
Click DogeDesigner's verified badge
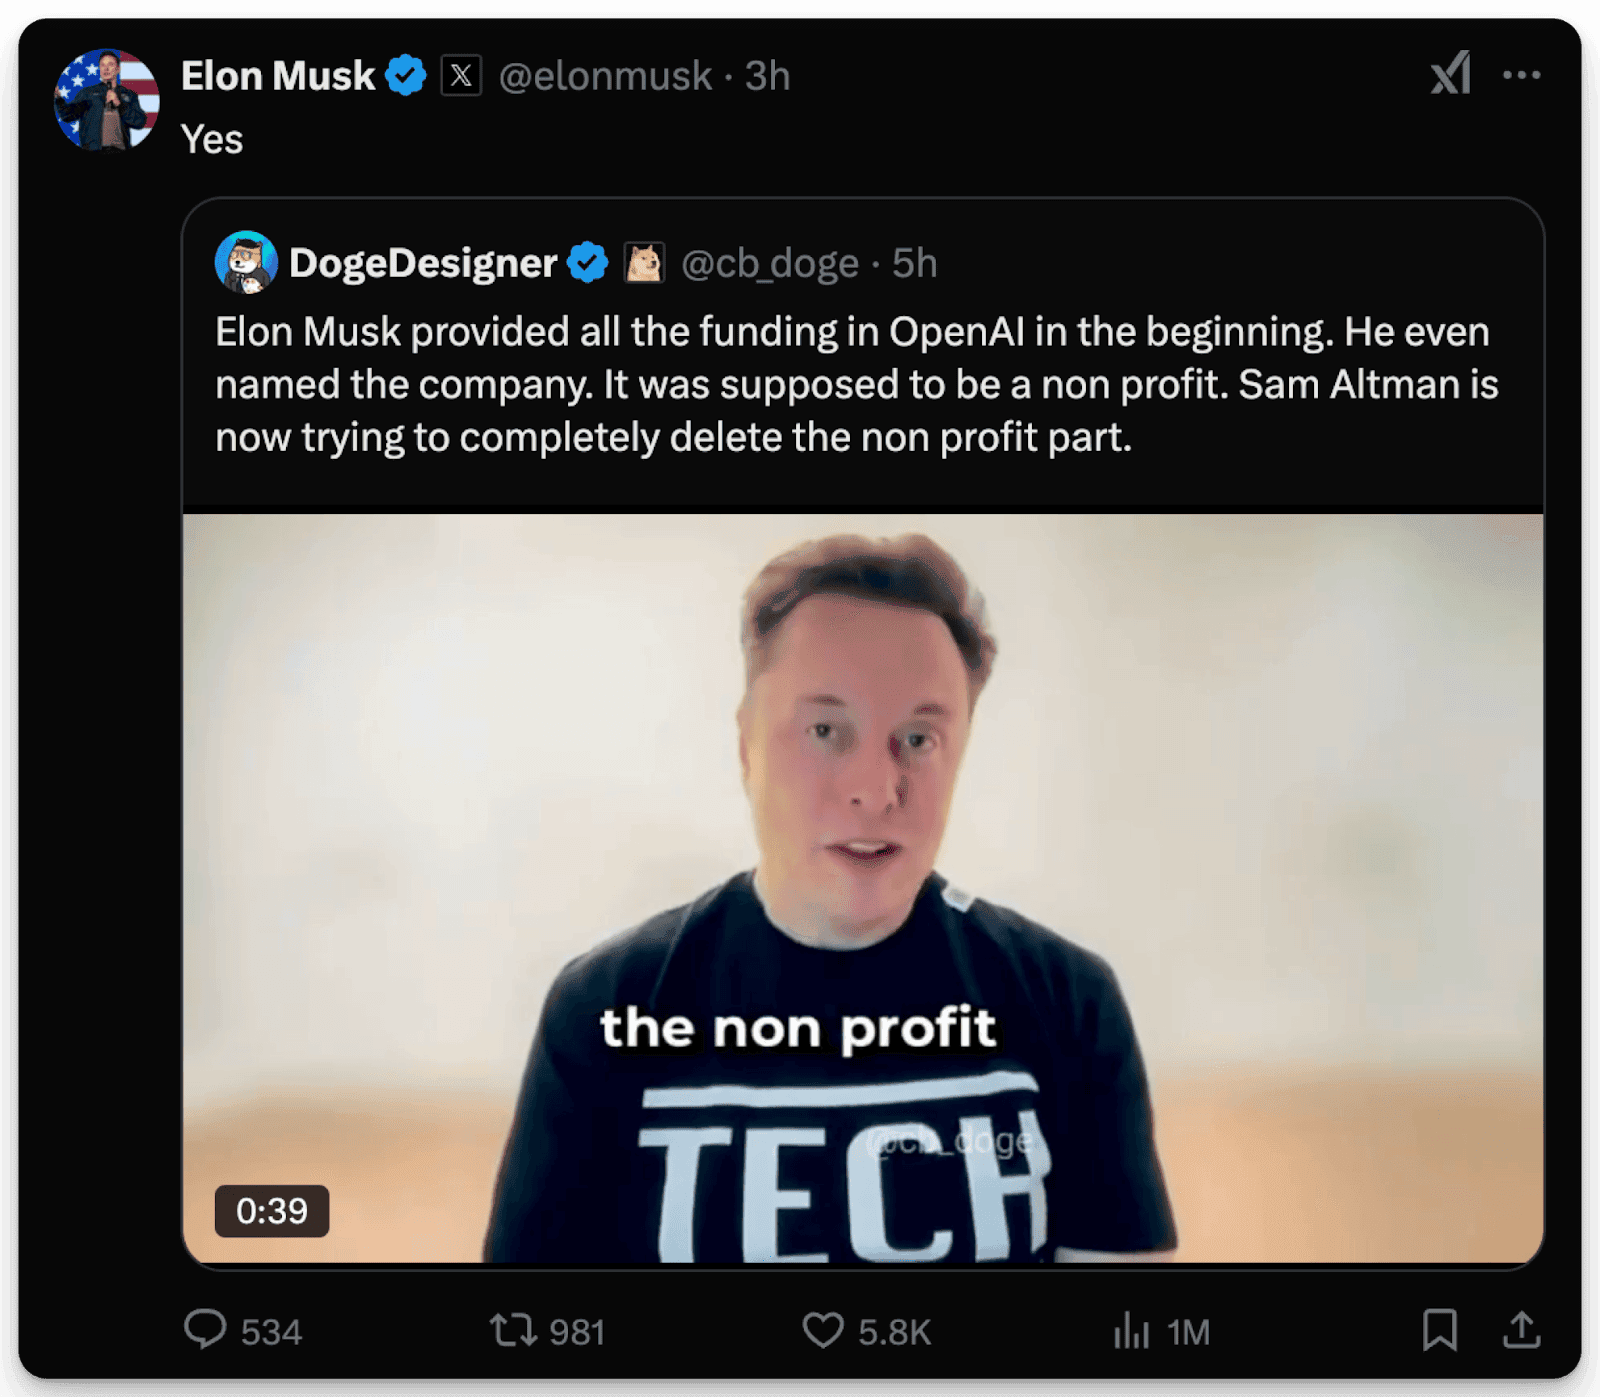(x=586, y=262)
